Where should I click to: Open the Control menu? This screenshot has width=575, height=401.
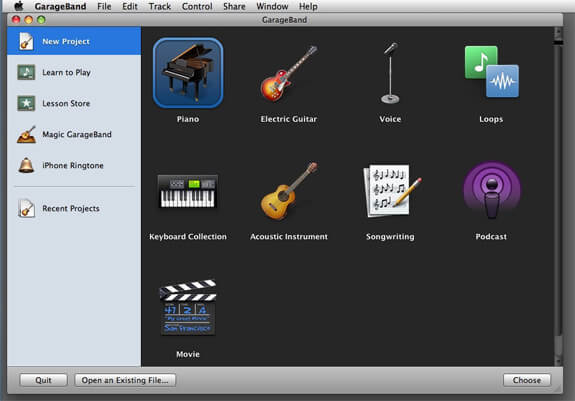pyautogui.click(x=197, y=6)
